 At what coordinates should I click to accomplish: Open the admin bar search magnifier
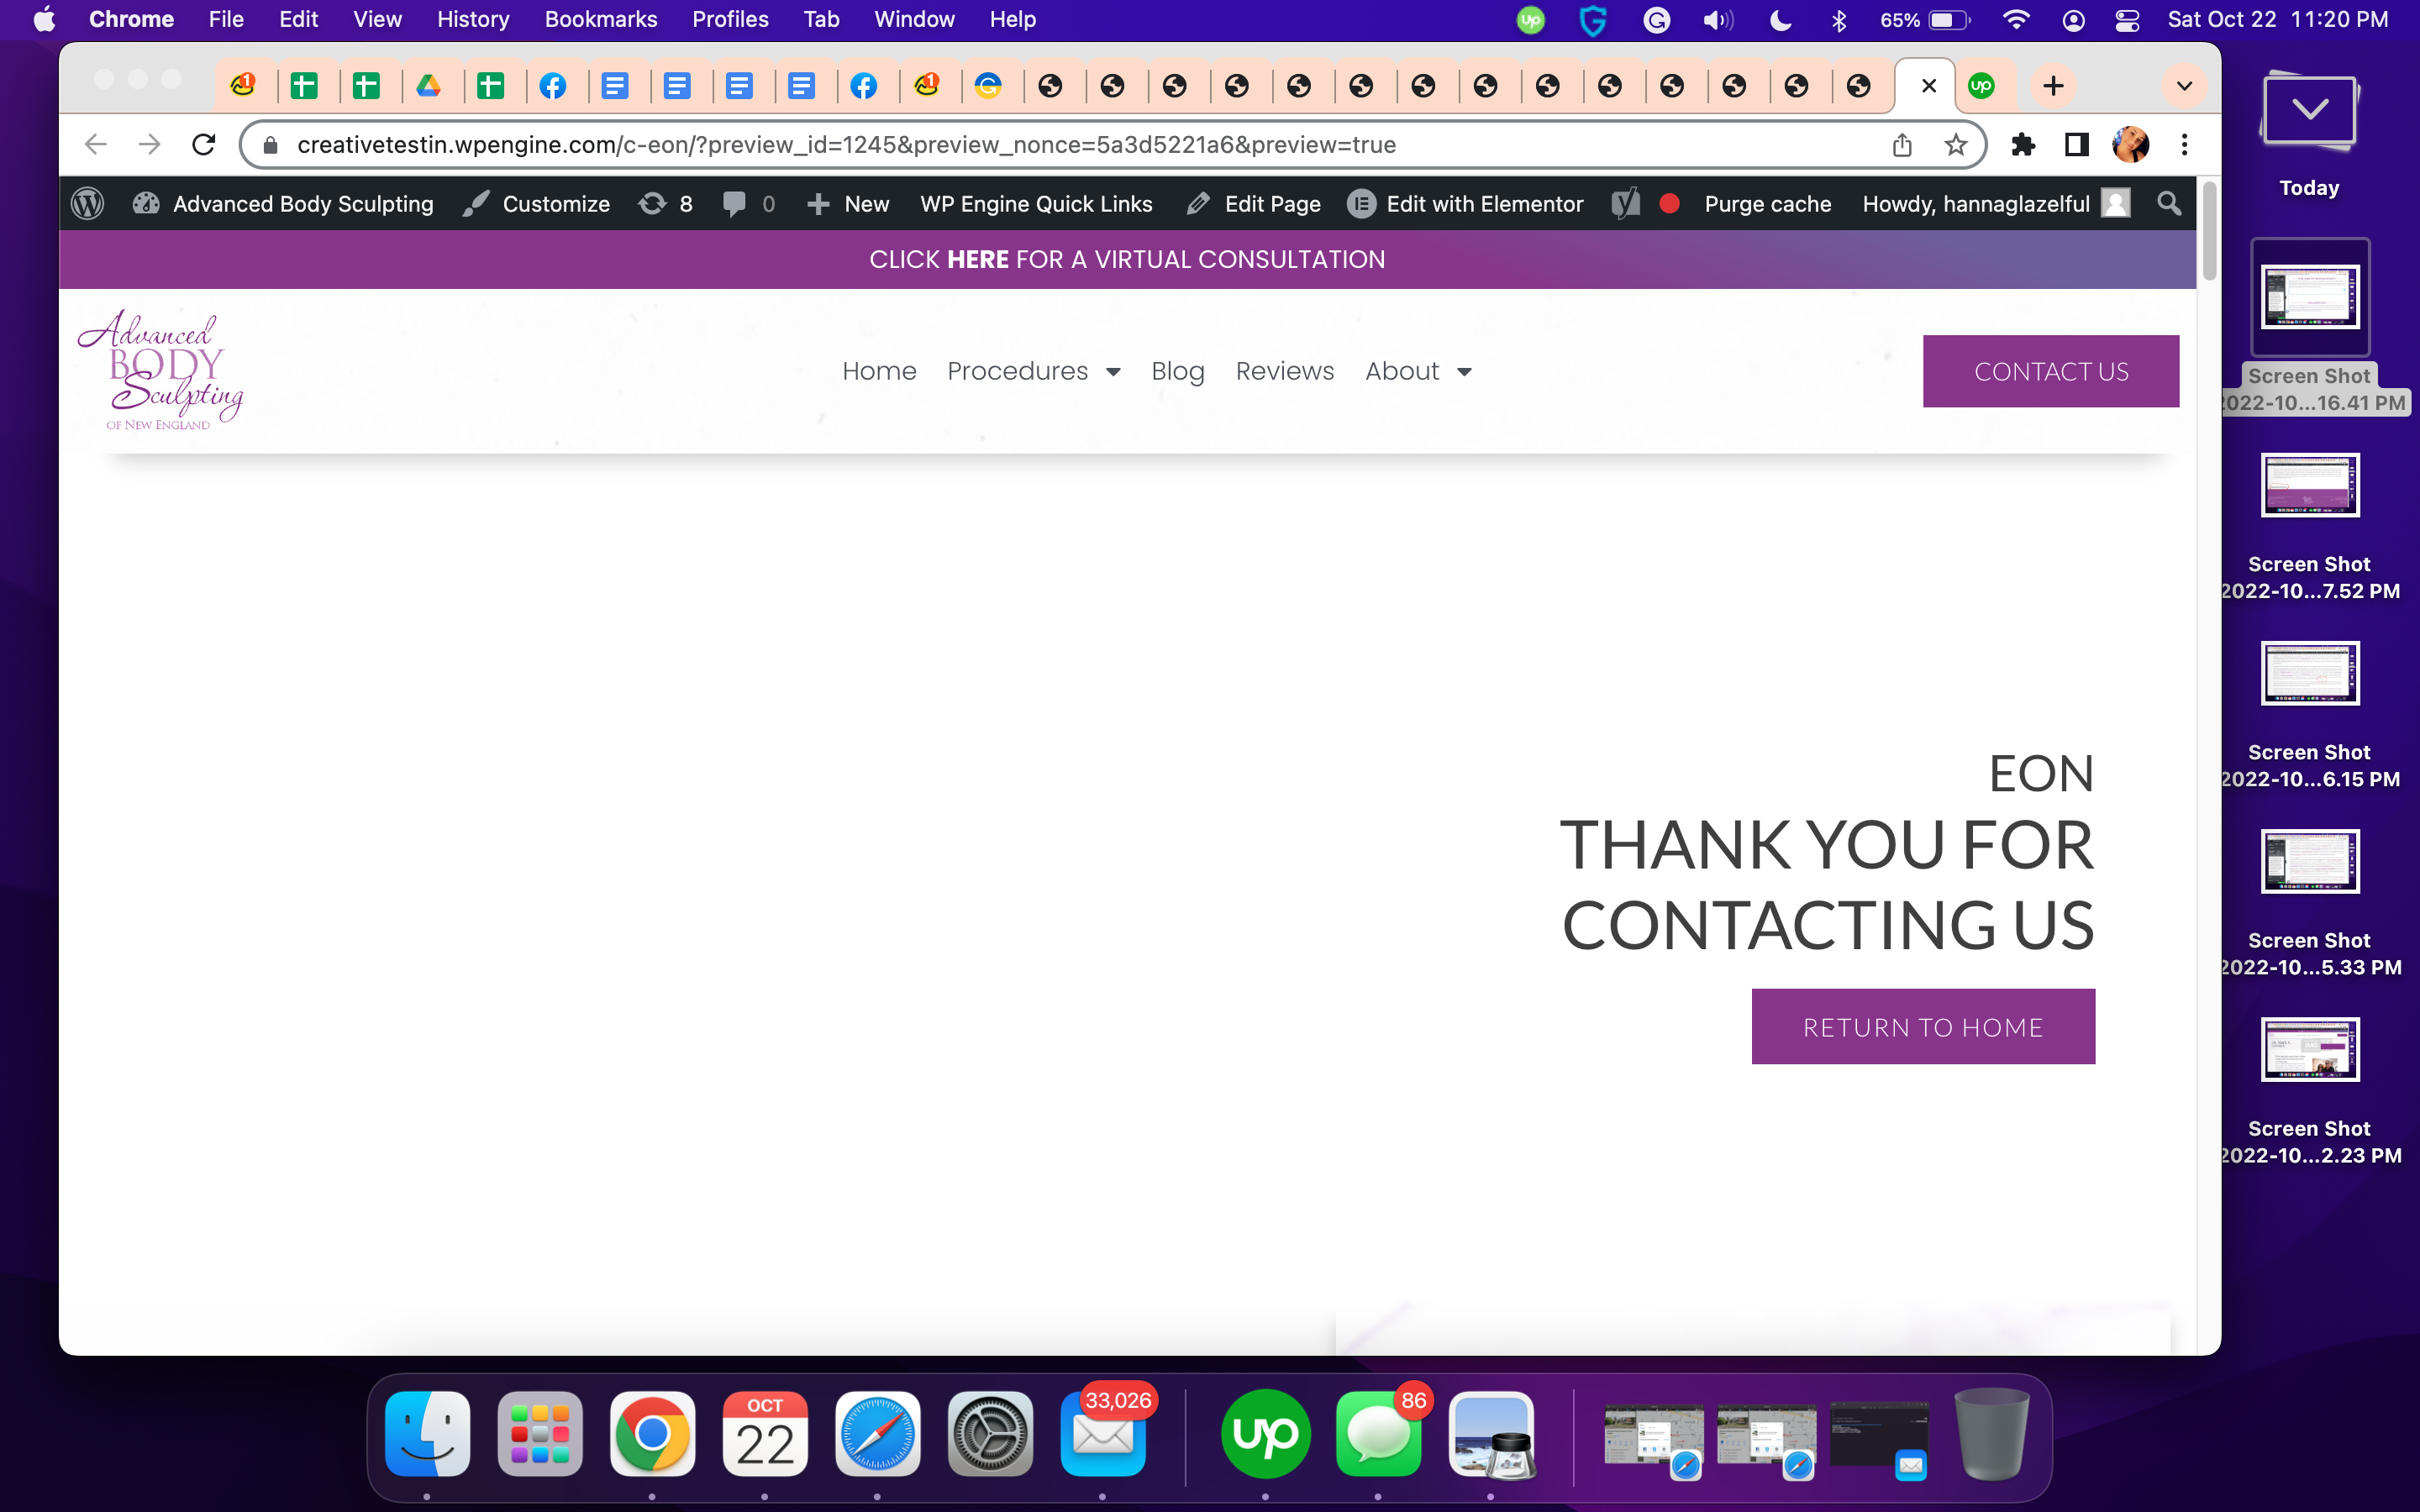(x=2168, y=204)
